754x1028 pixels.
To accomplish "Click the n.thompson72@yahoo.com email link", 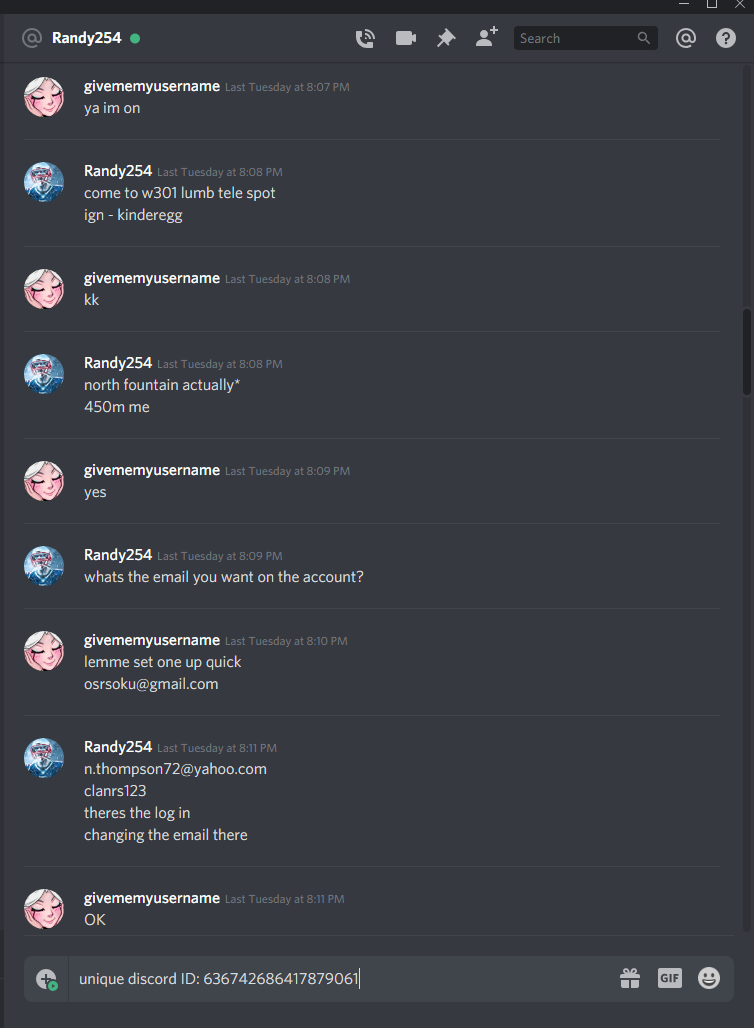I will point(175,768).
